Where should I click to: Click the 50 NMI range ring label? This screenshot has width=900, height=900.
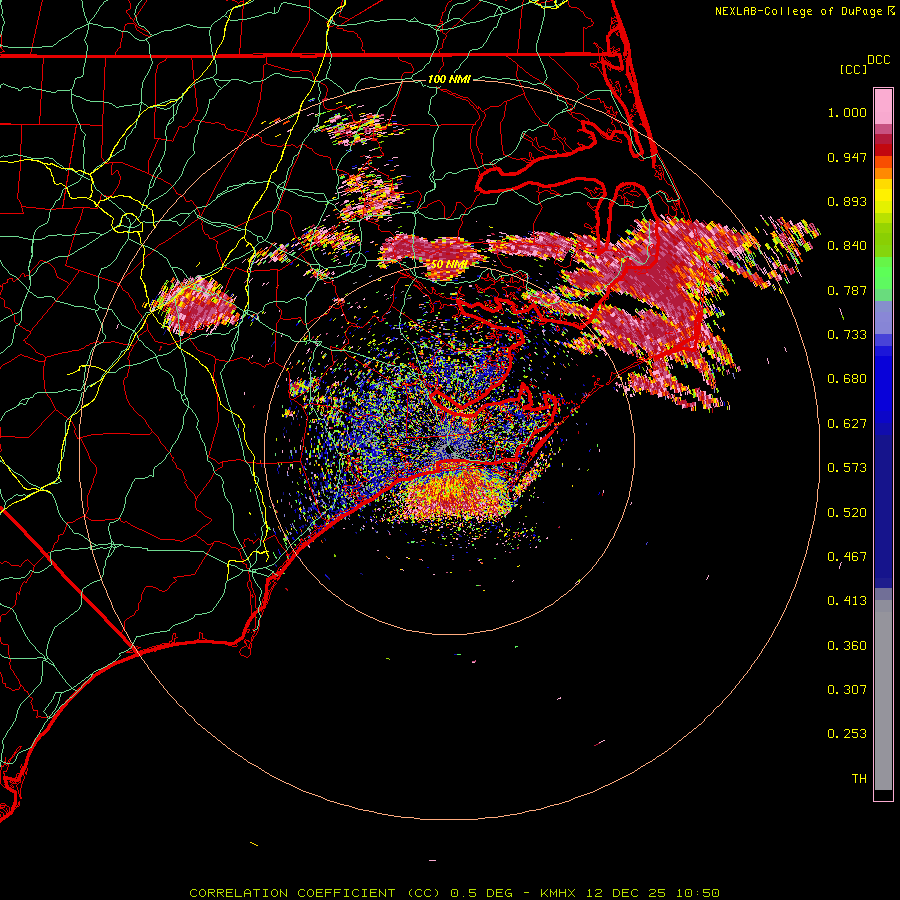tap(449, 264)
